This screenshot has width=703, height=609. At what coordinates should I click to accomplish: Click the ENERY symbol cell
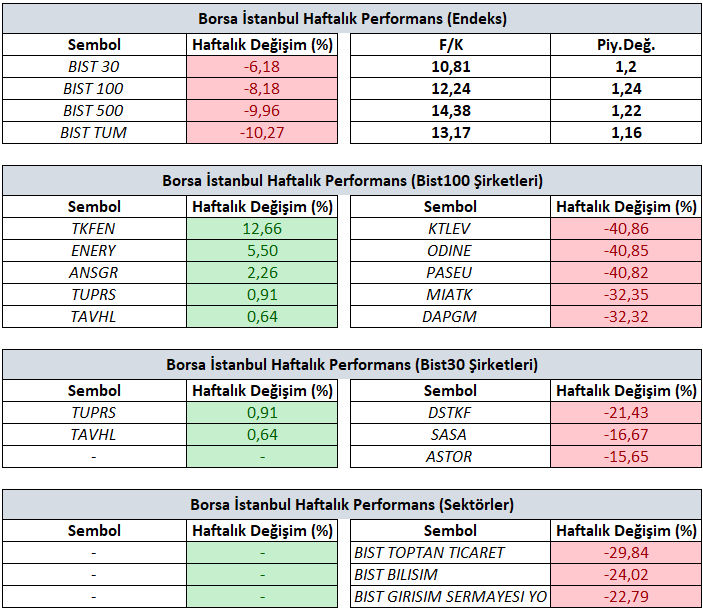click(x=94, y=251)
